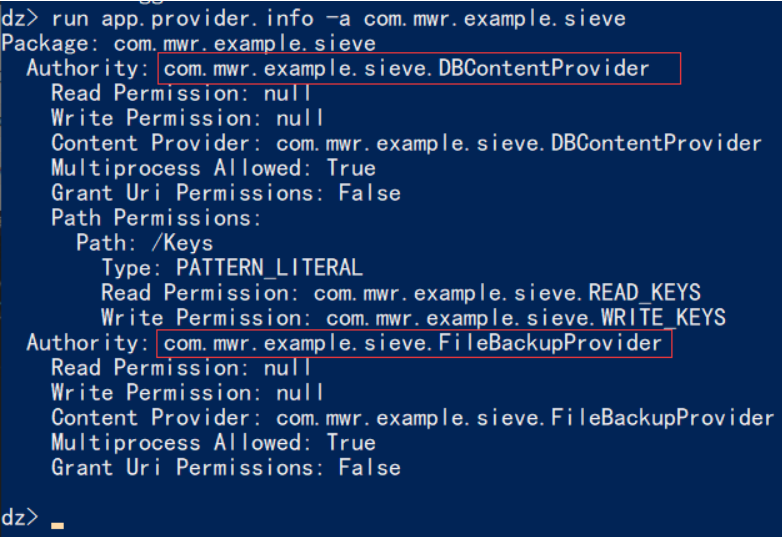The width and height of the screenshot is (782, 537).
Task: Click the Path Permissions: heading
Action: click(x=156, y=218)
